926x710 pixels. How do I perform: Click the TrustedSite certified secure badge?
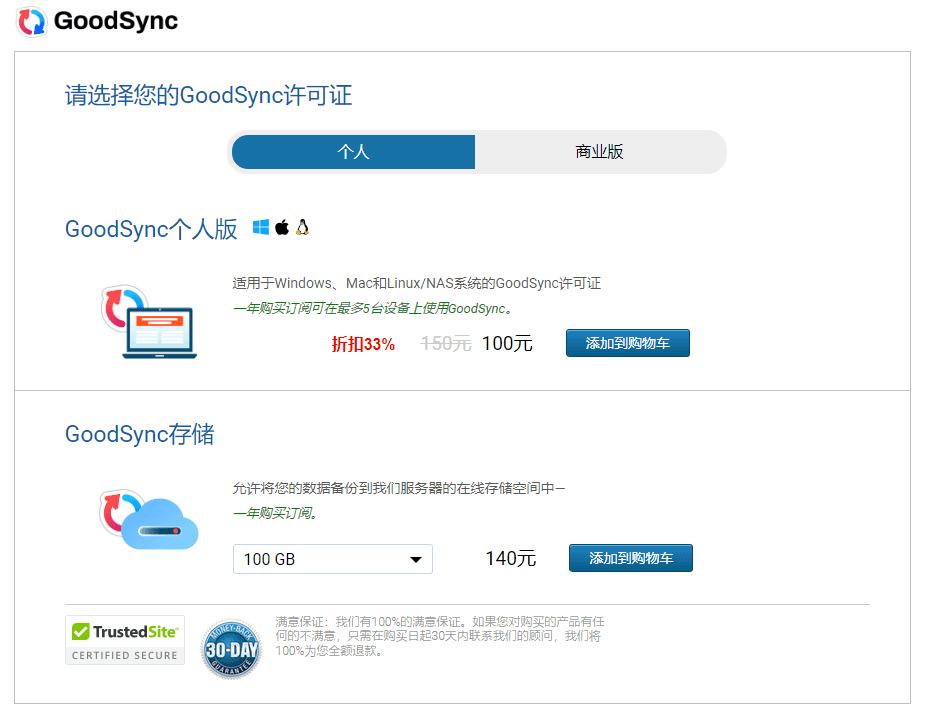tap(125, 640)
